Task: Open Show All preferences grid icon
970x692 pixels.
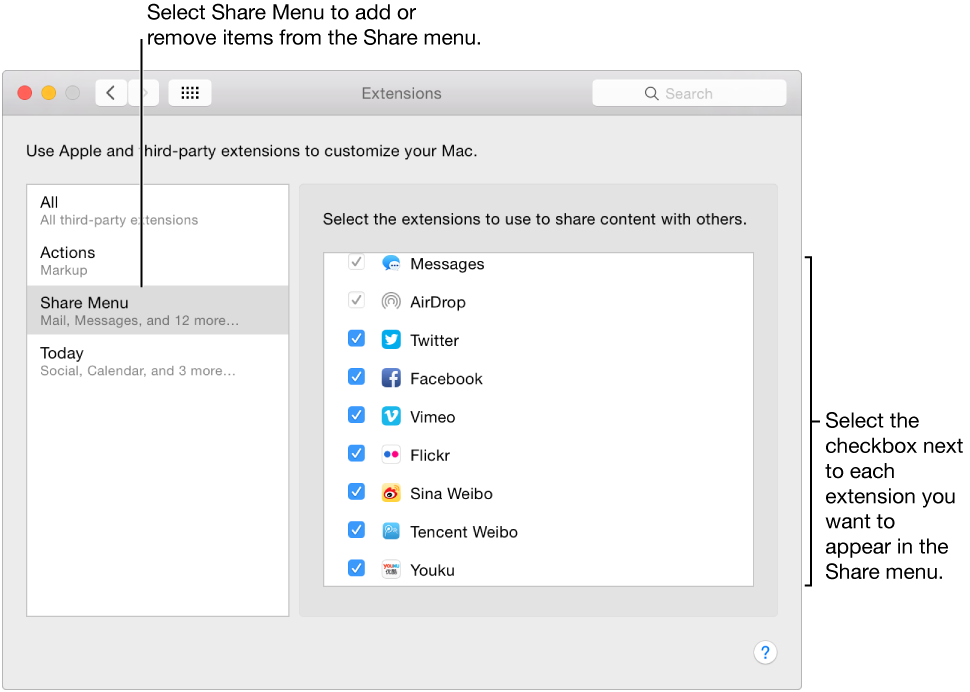Action: click(189, 92)
